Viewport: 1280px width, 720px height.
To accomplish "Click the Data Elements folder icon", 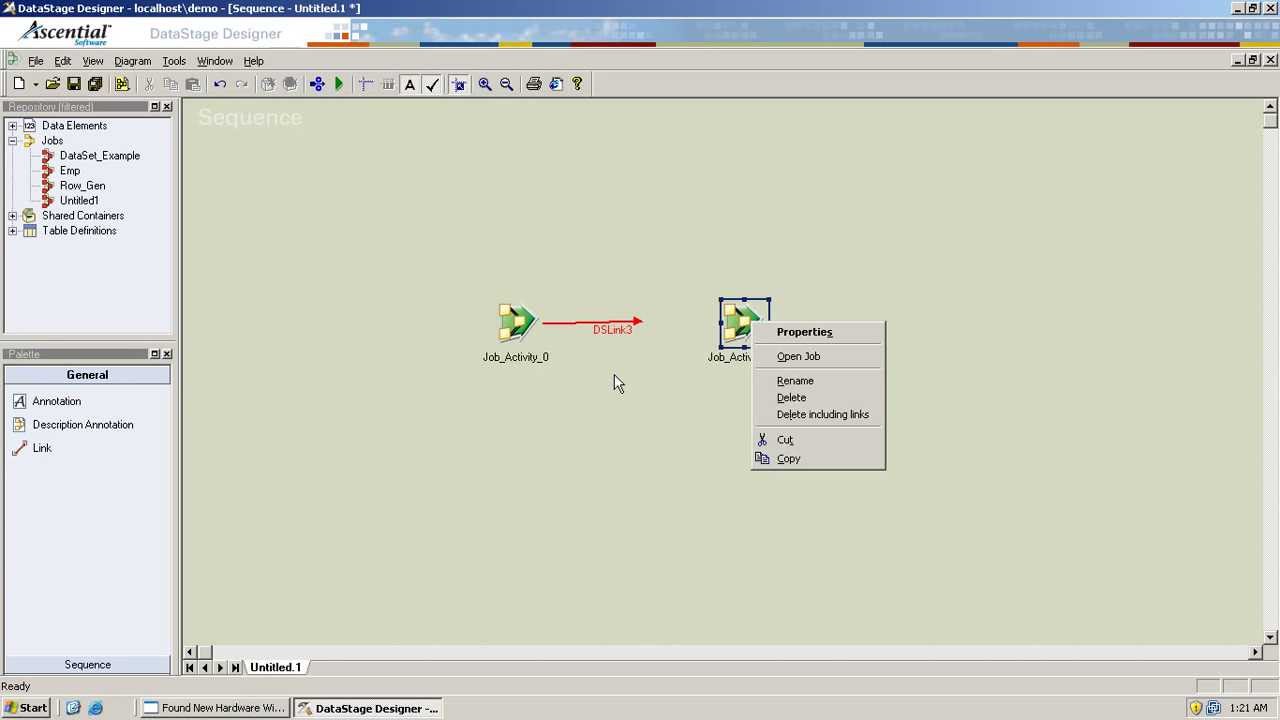I will pos(29,126).
